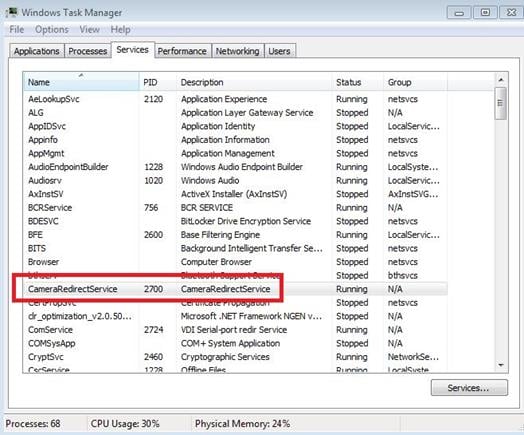Click the Computer Browser description

coord(216,262)
